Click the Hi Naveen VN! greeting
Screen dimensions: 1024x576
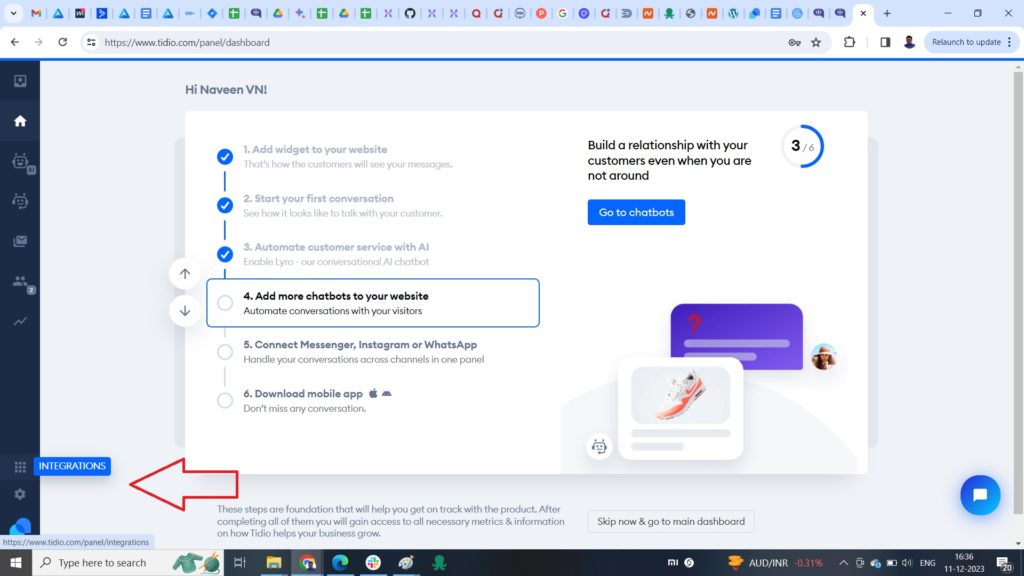click(x=226, y=89)
